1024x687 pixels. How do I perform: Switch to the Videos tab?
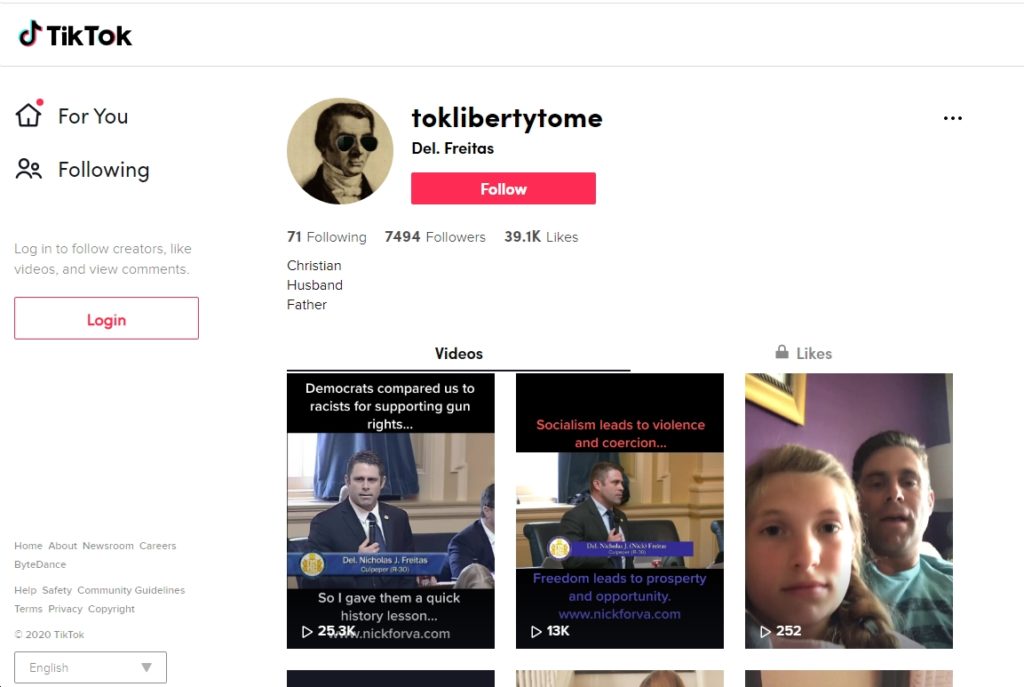point(458,353)
